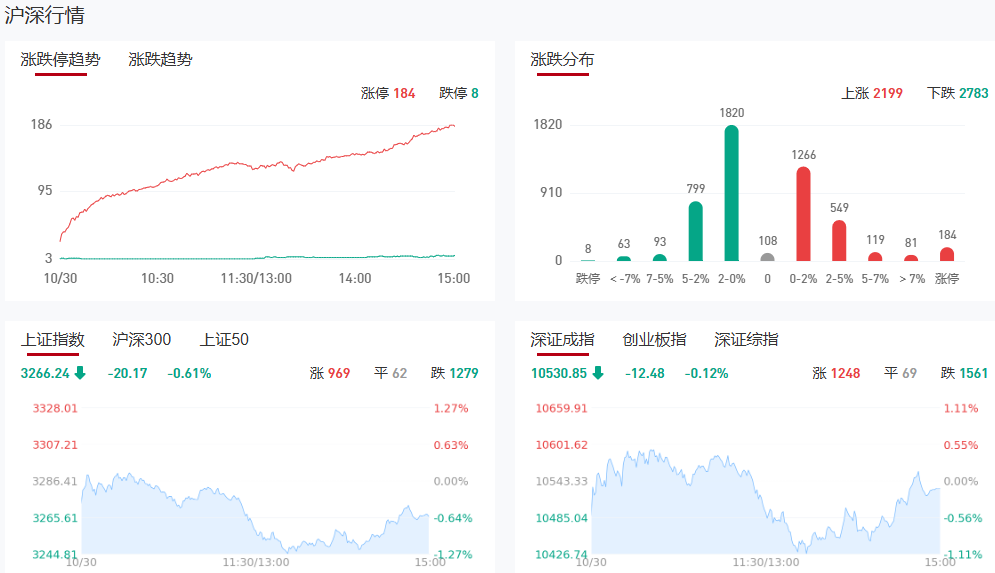This screenshot has width=995, height=573.
Task: Click the green down arrow beside 3266.24
Action: click(x=80, y=373)
